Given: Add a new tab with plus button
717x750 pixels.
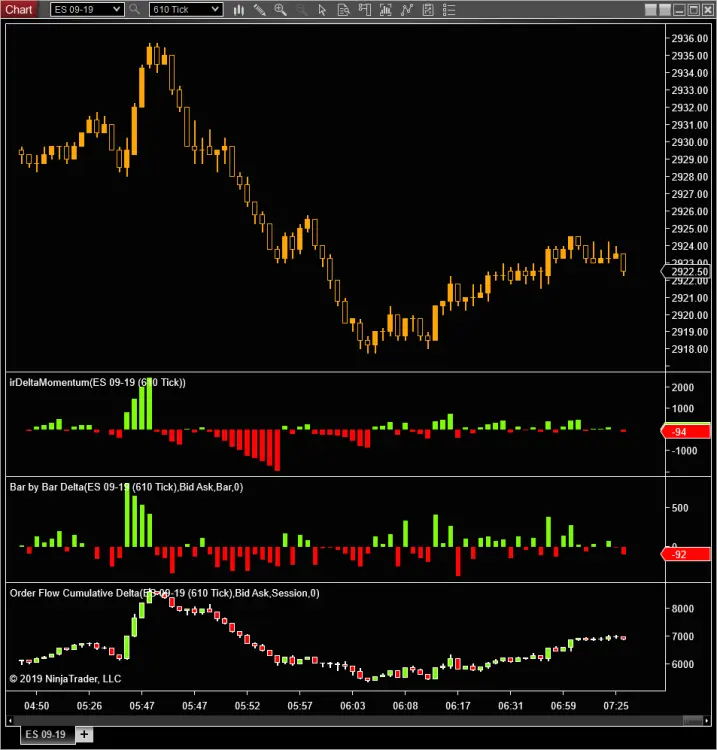Looking at the screenshot, I should (84, 734).
